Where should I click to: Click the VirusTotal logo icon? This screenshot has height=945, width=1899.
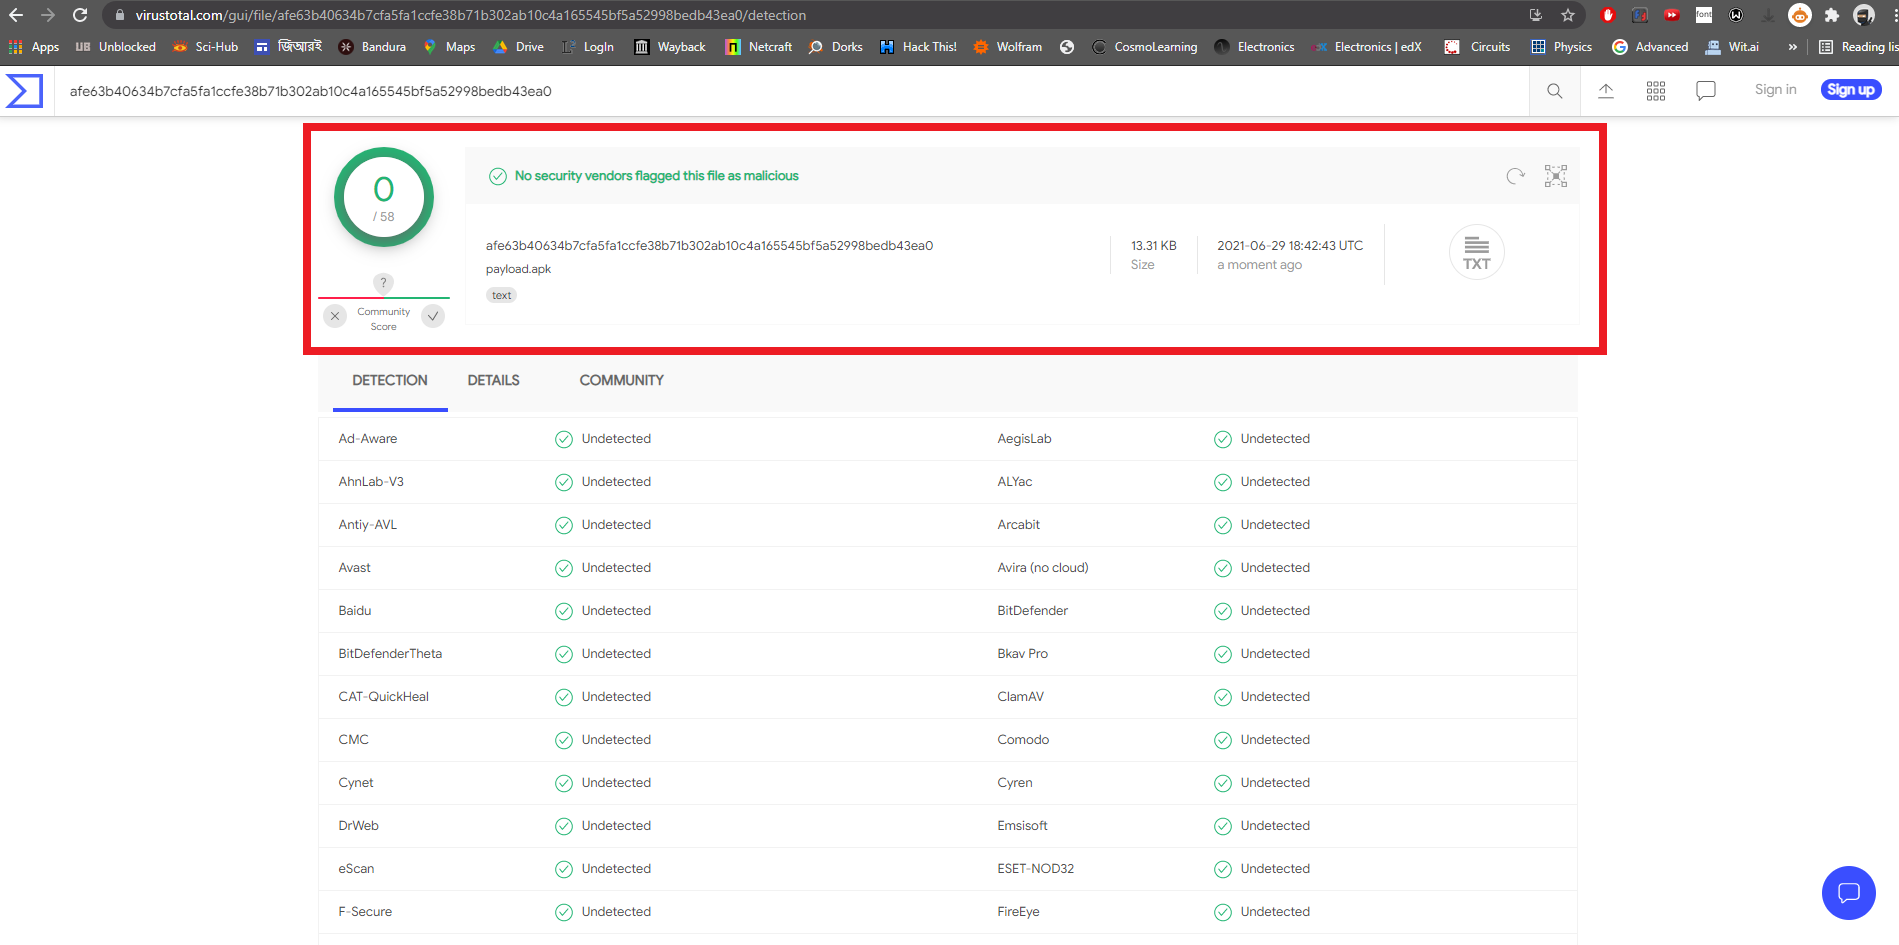coord(25,91)
